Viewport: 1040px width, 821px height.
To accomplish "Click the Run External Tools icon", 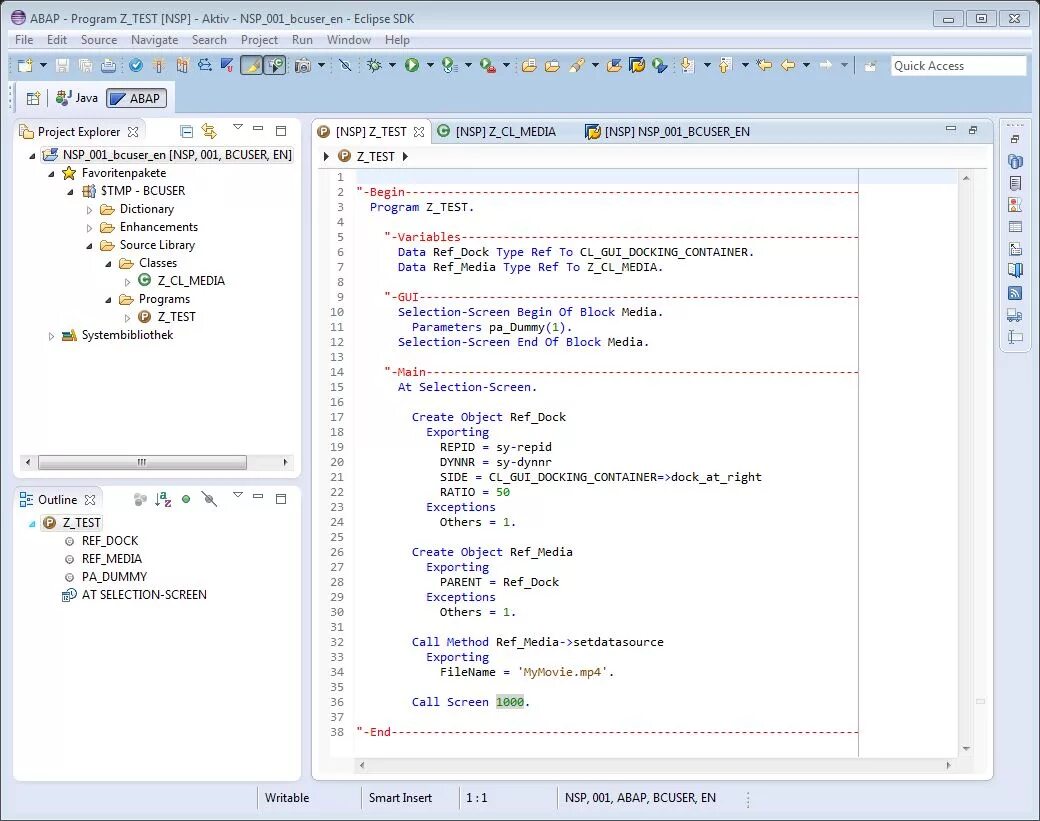I will pos(488,65).
